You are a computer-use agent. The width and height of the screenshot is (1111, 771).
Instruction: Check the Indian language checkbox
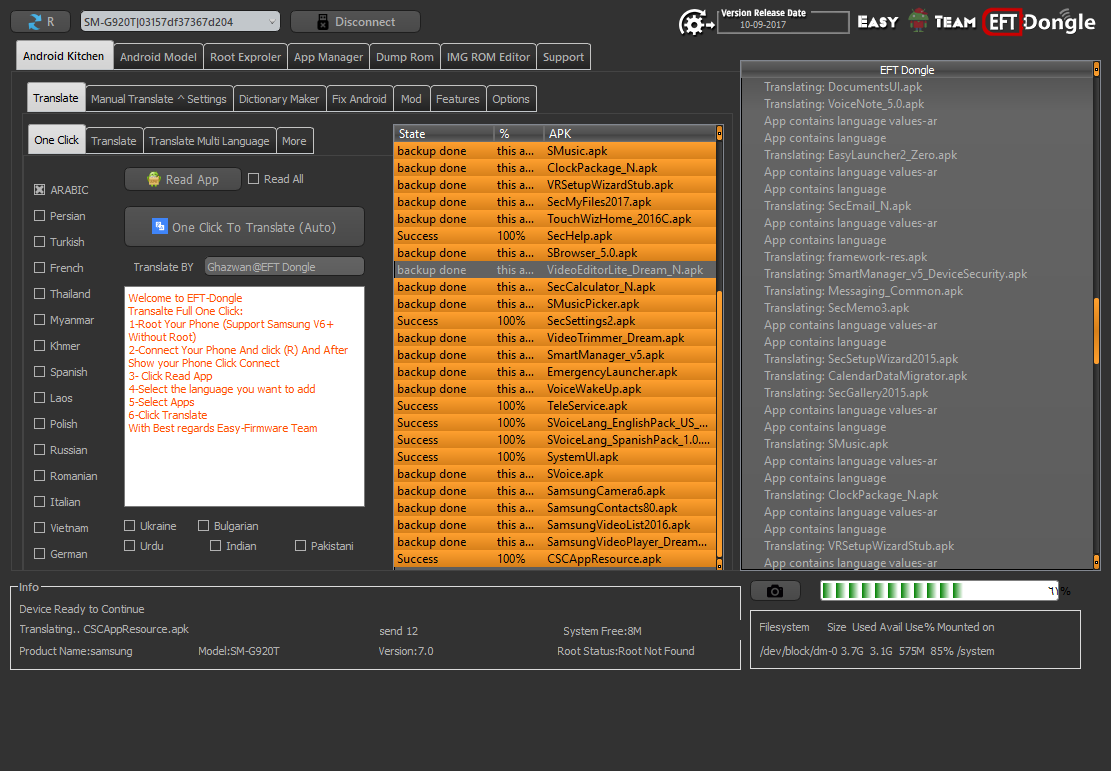(x=215, y=546)
